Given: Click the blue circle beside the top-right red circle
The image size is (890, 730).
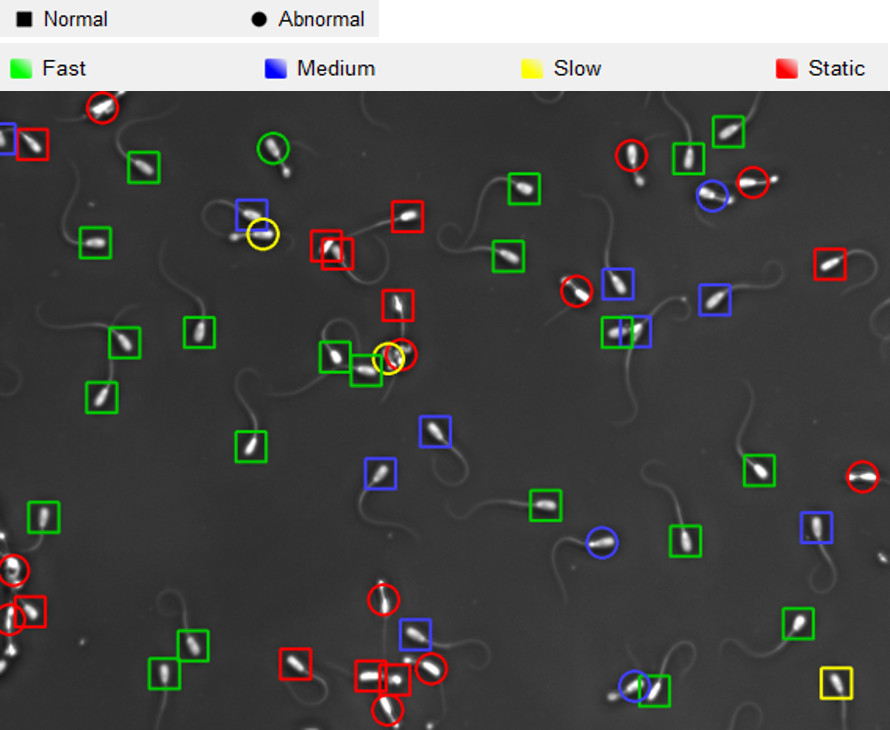Looking at the screenshot, I should click(x=712, y=196).
